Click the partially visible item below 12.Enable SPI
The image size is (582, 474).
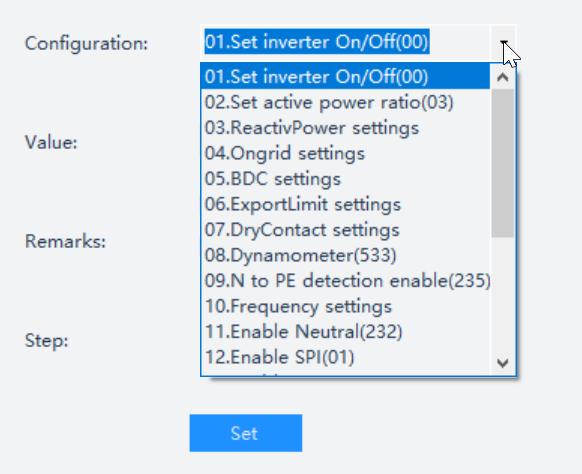(x=345, y=373)
